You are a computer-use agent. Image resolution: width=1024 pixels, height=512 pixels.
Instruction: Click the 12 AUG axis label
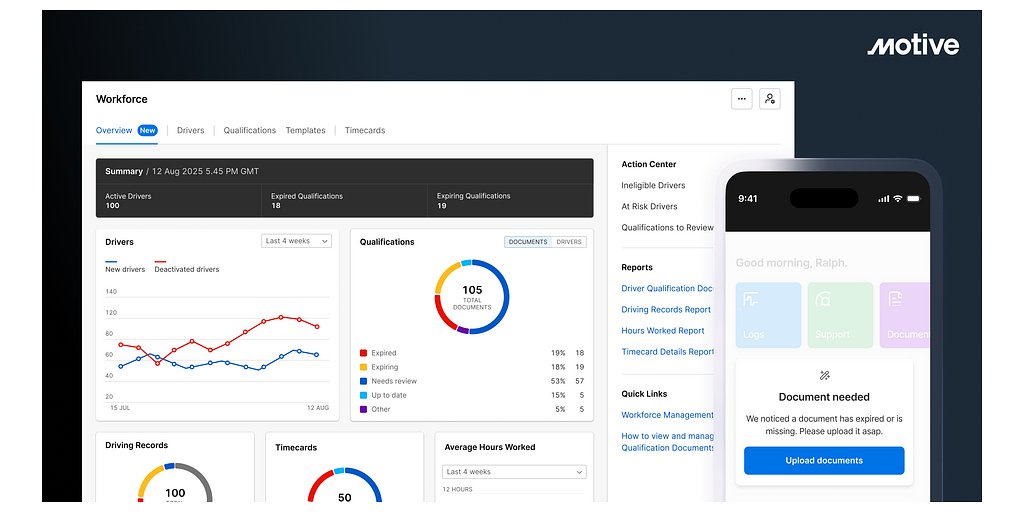tap(318, 408)
